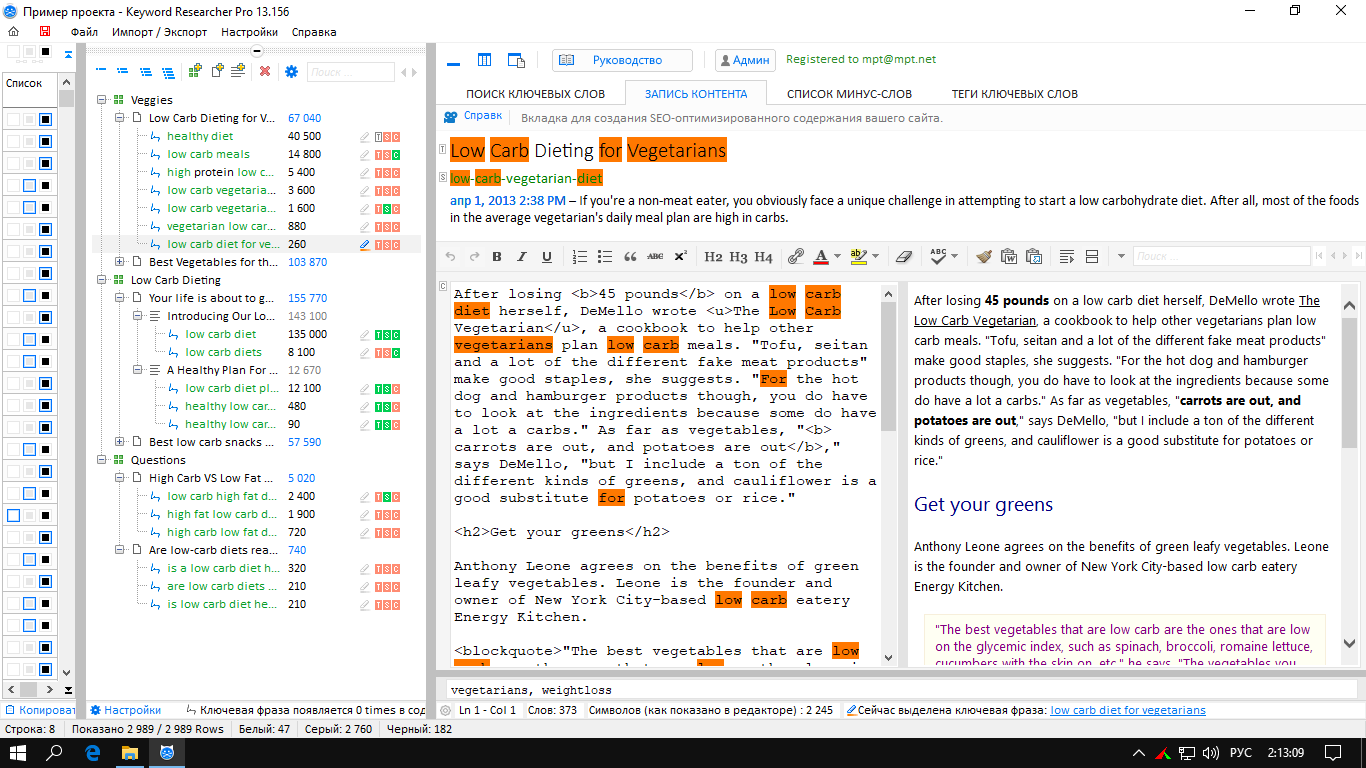The image size is (1366, 768).
Task: Toggle the list box beside the high protein low c row
Action: [x=29, y=185]
